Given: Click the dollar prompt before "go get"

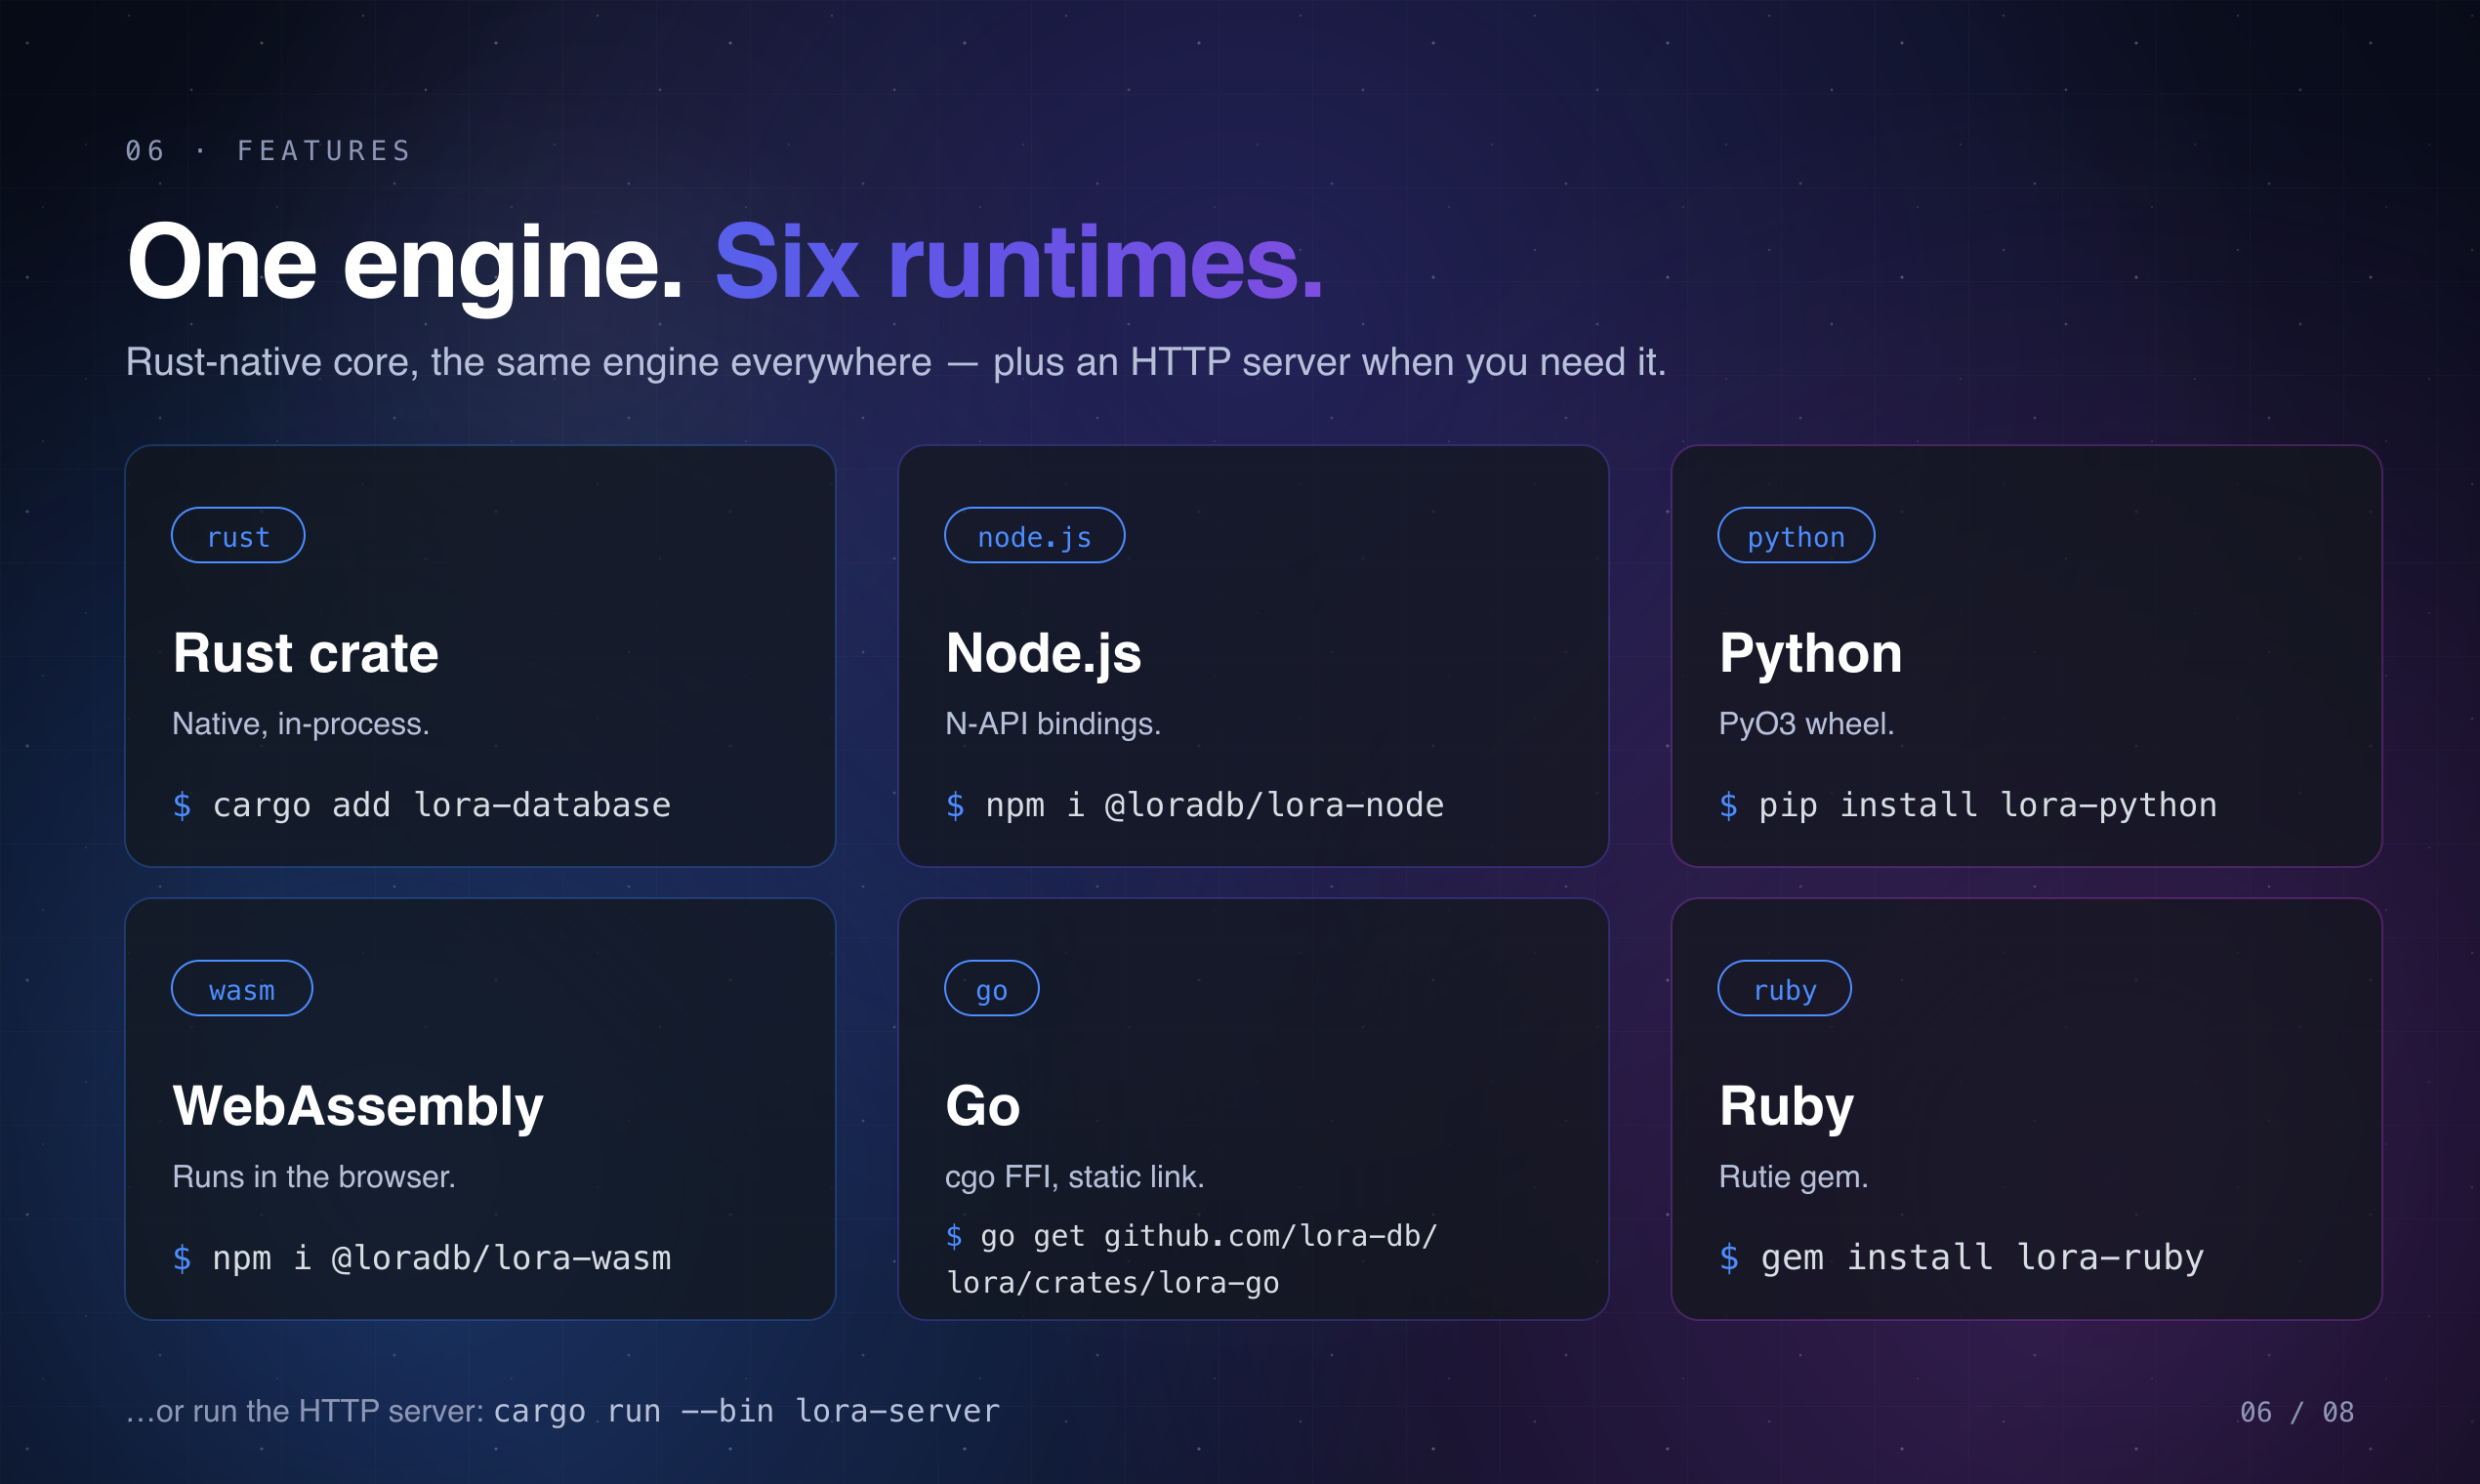Looking at the screenshot, I should point(954,1237).
